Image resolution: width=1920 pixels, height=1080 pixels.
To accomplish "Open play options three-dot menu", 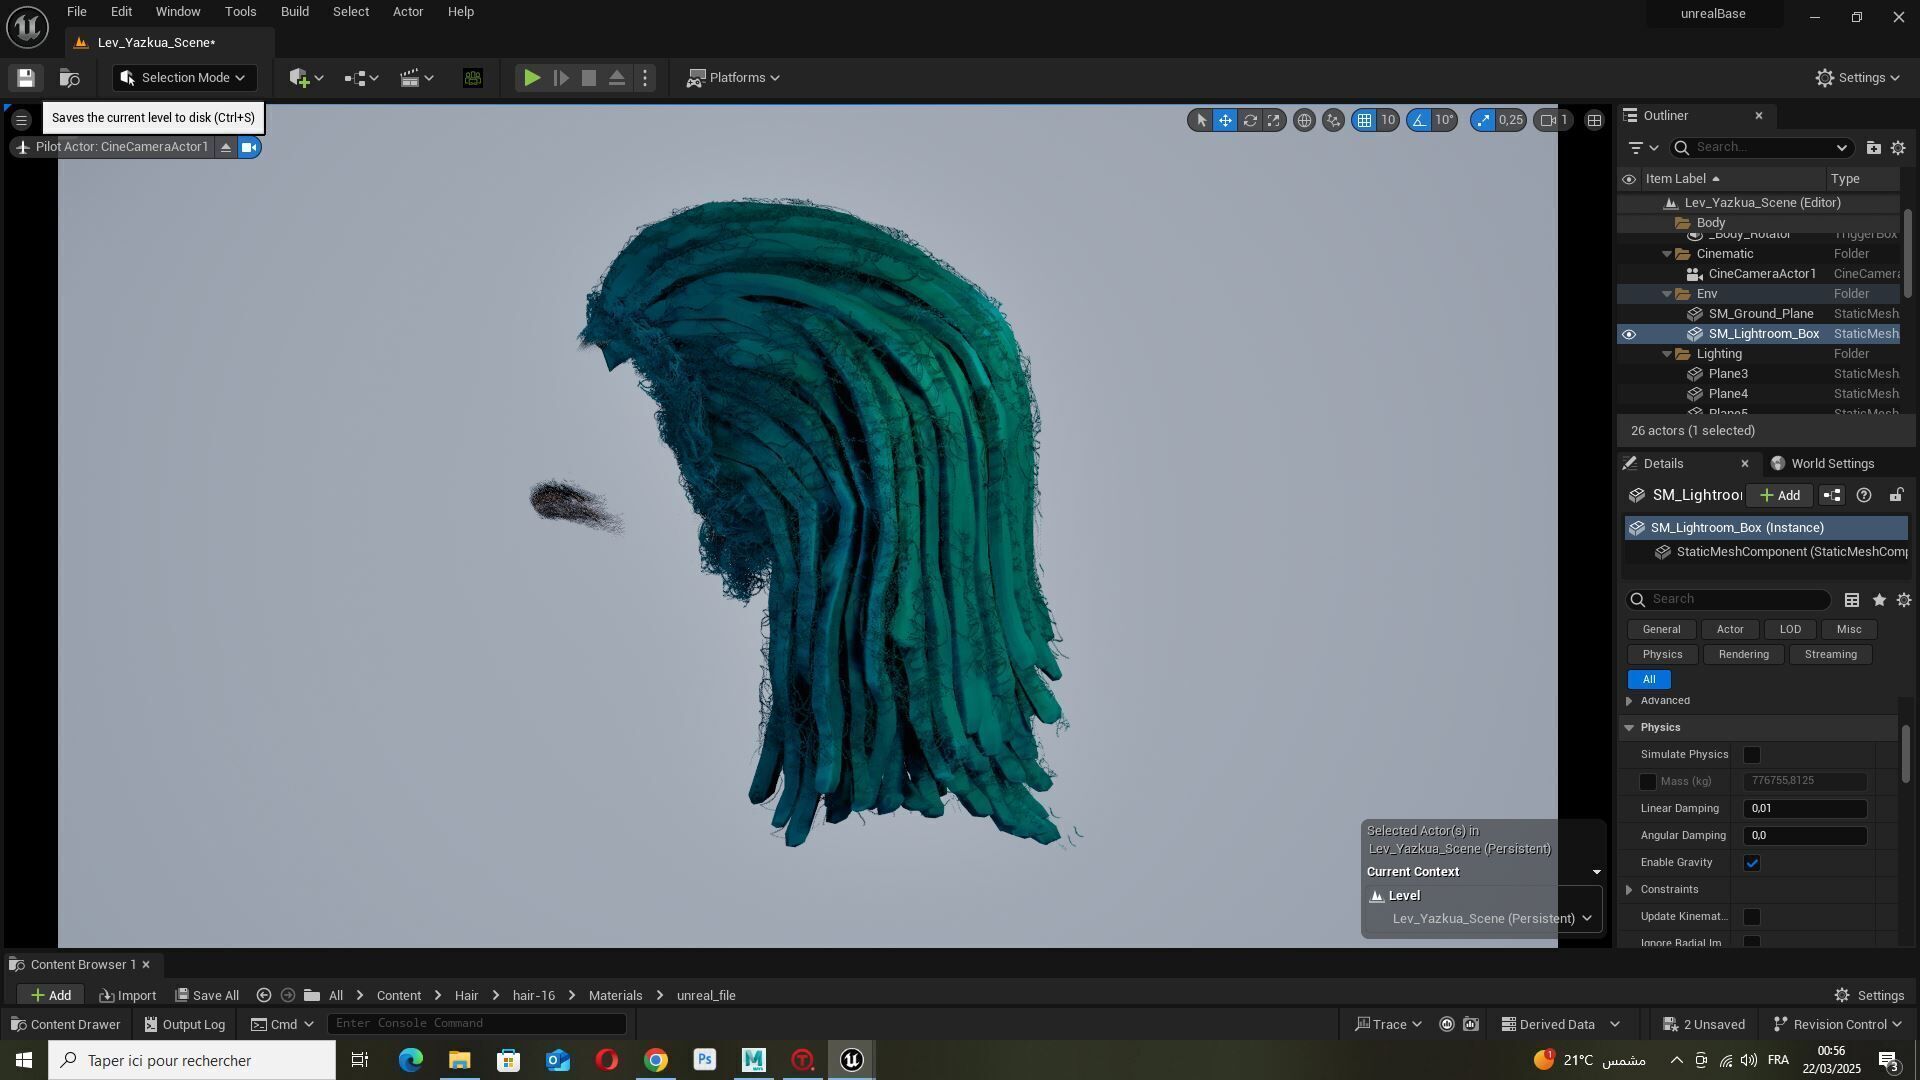I will click(x=645, y=78).
